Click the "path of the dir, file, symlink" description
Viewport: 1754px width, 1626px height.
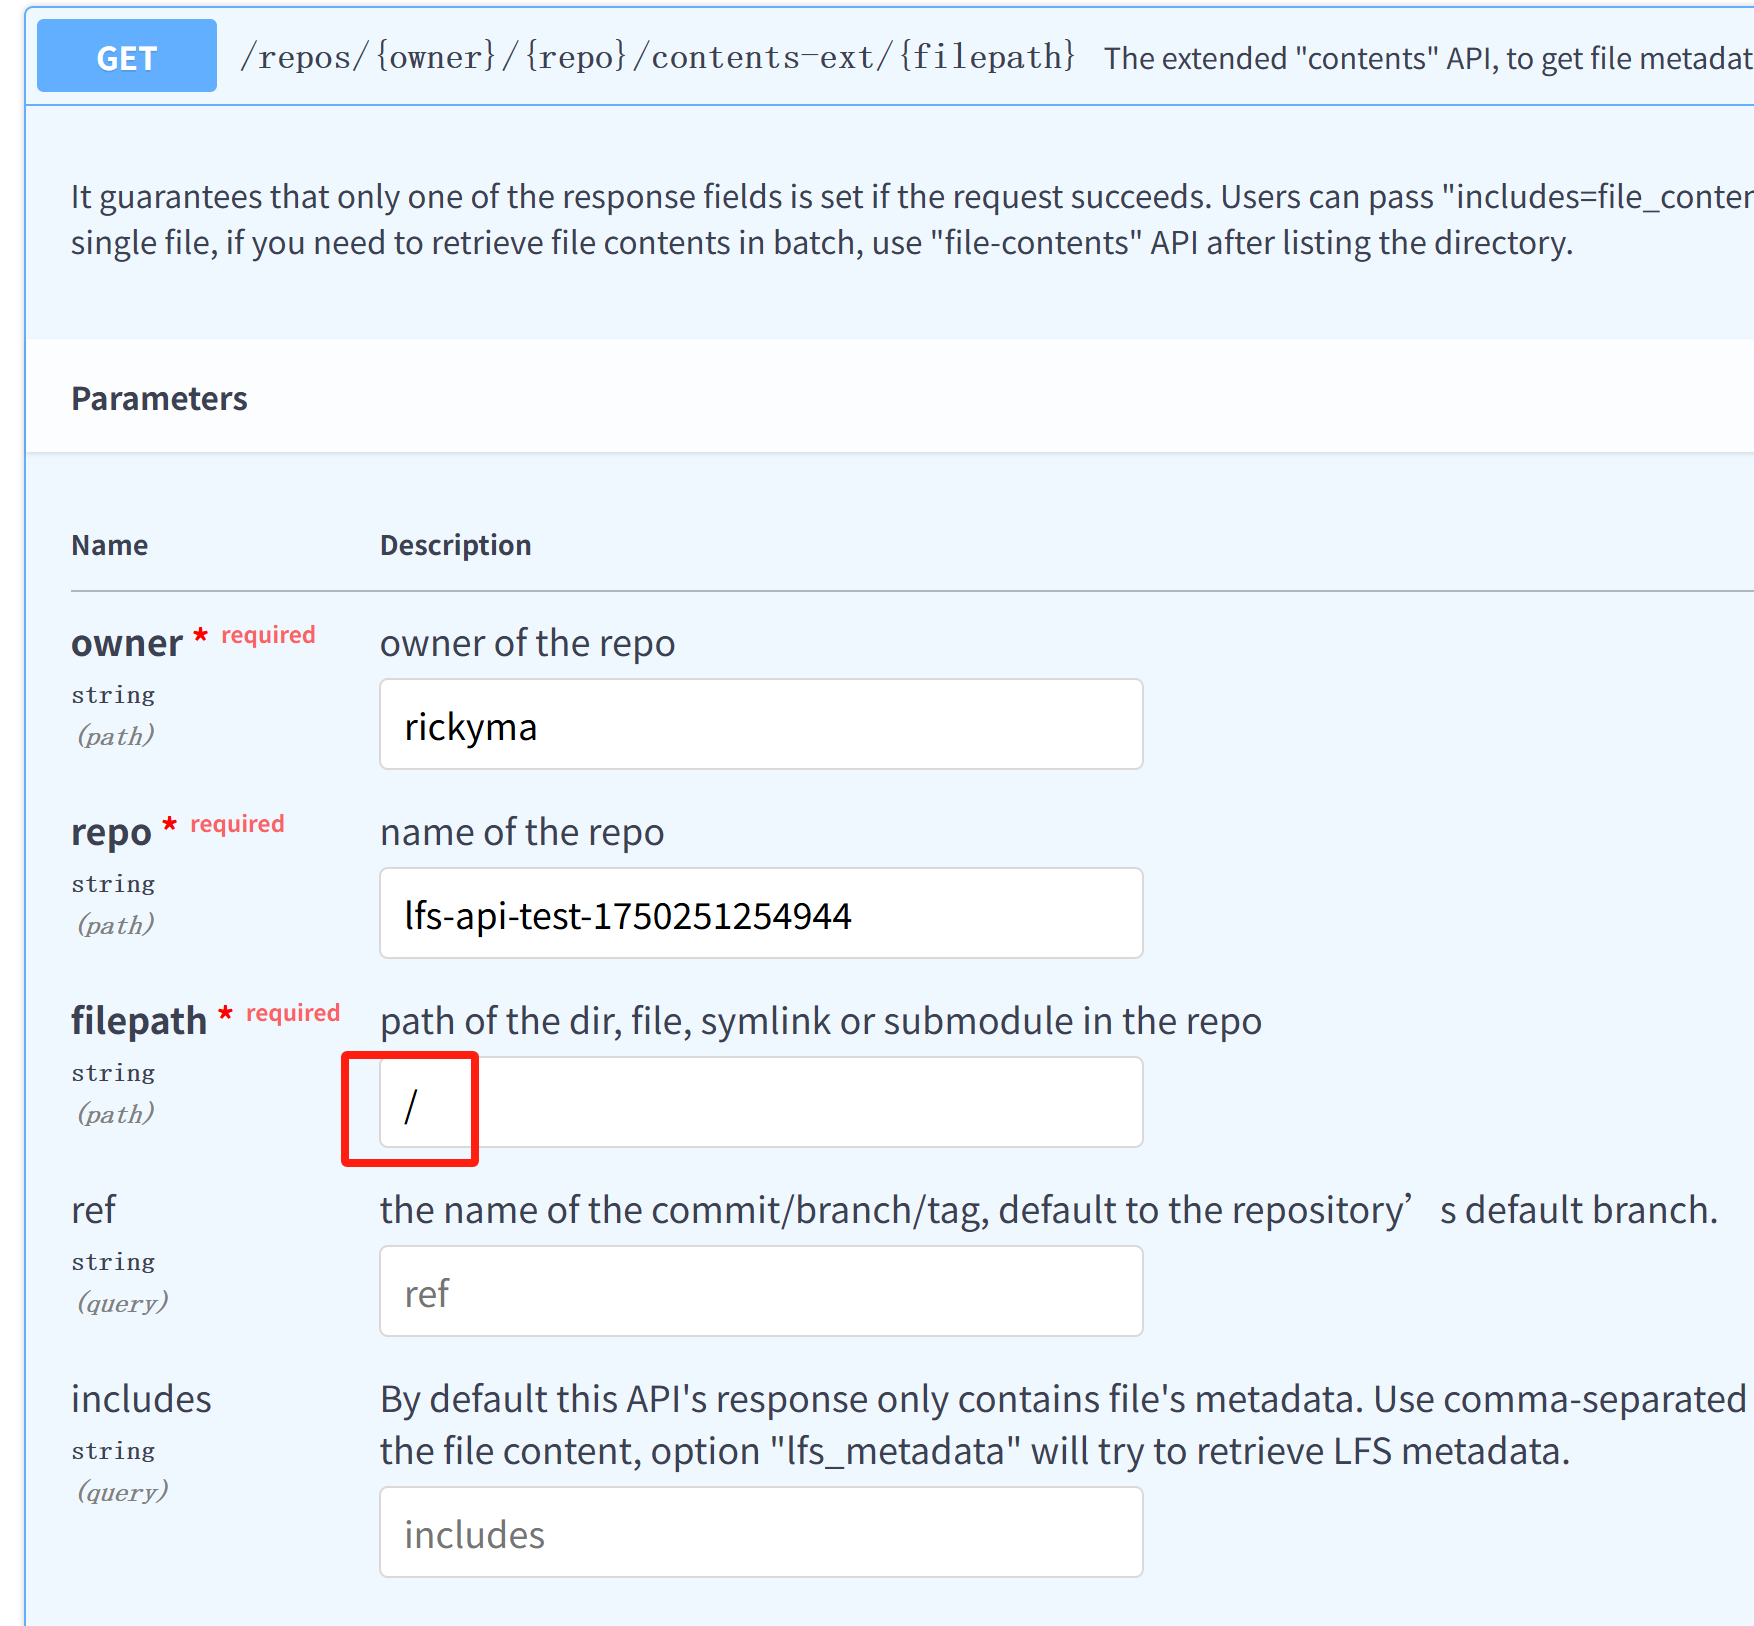(820, 1021)
